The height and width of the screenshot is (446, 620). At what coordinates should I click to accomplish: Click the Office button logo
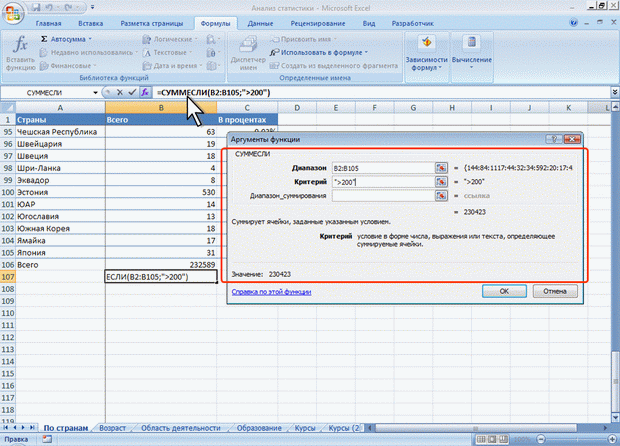13,13
